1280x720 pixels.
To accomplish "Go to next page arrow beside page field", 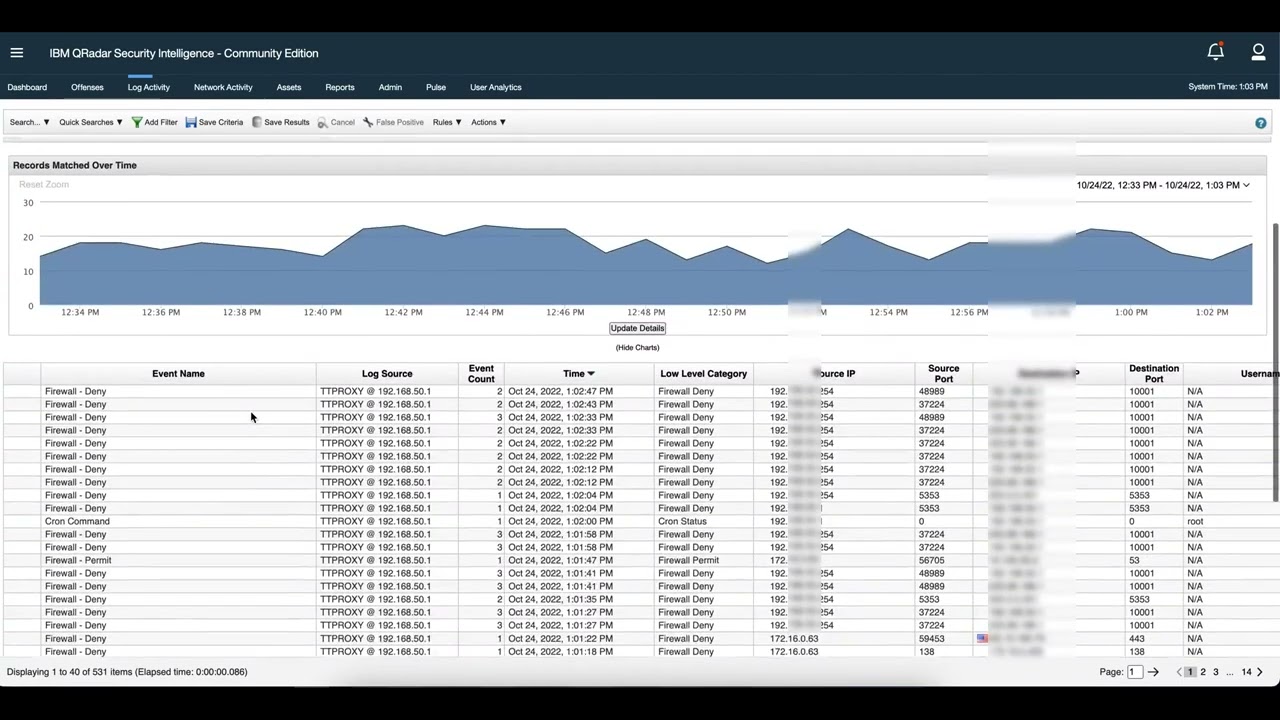I will click(x=1153, y=672).
